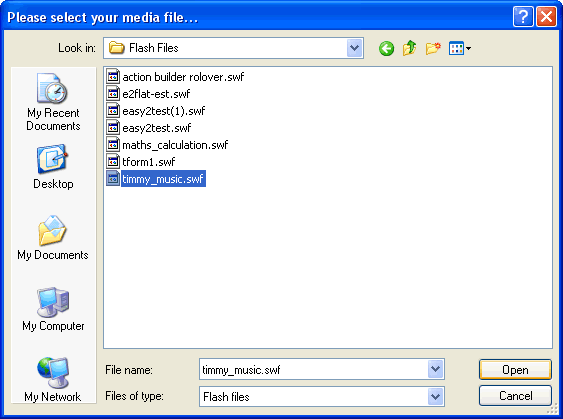Go back using the green arrow icon
563x419 pixels.
386,48
